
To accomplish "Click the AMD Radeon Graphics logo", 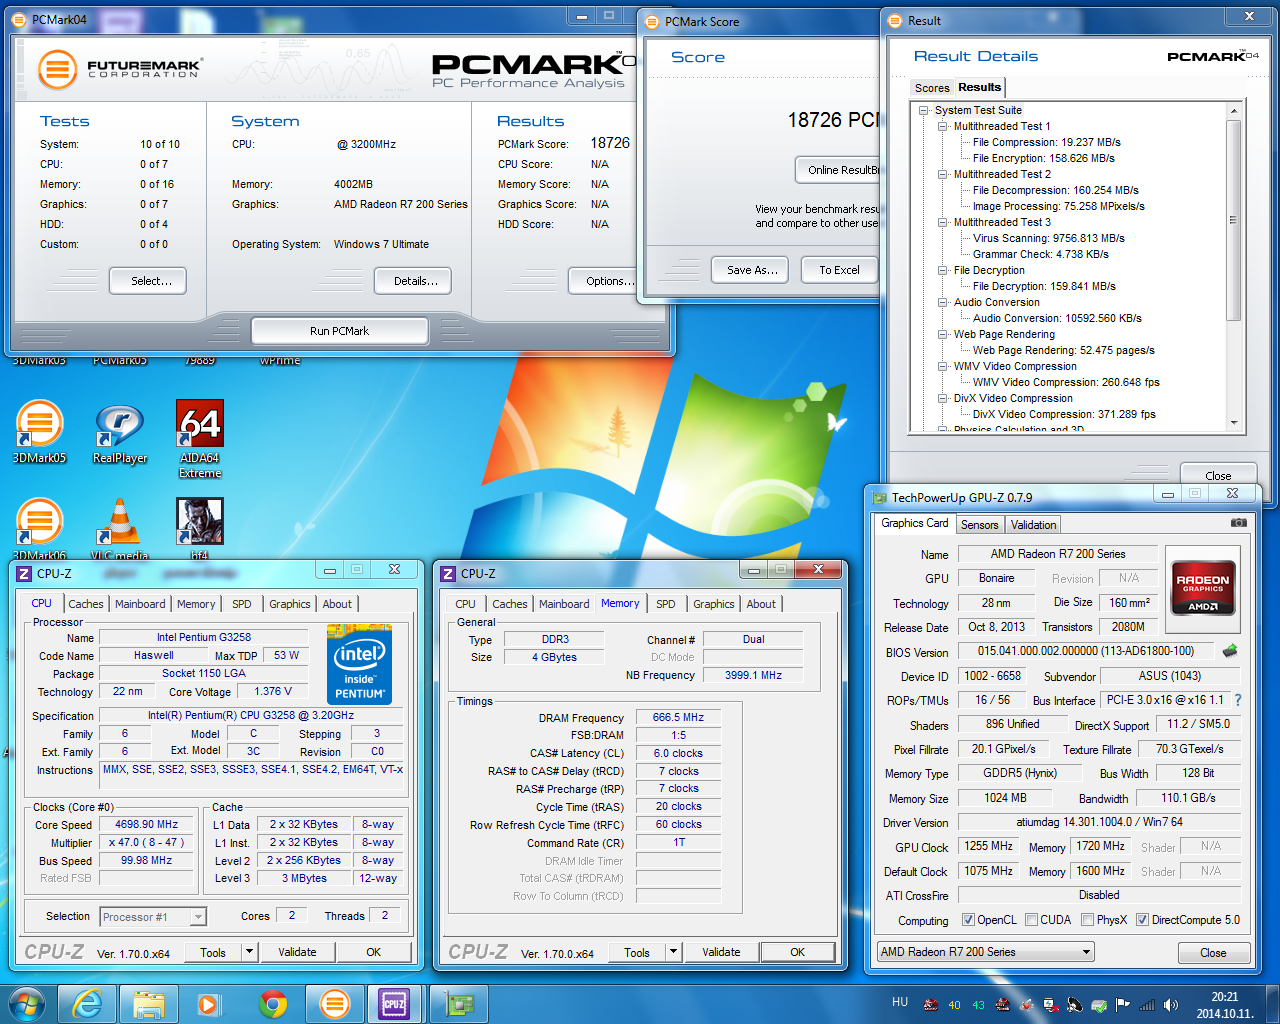I will point(1203,587).
